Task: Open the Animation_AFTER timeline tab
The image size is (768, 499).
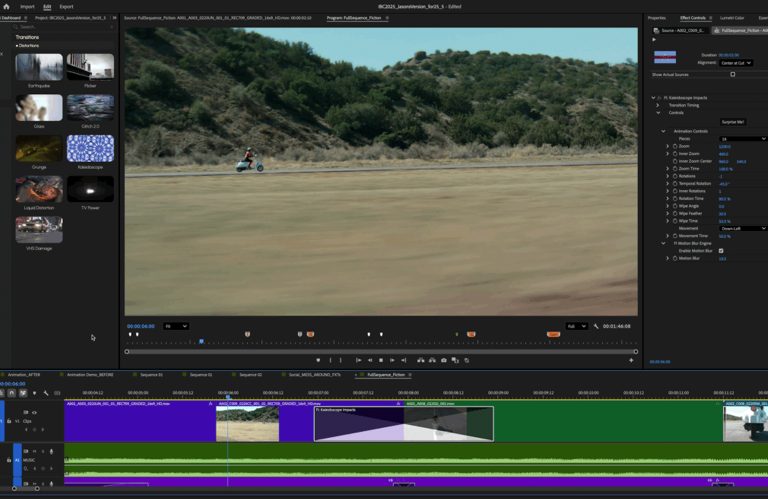Action: click(x=24, y=375)
